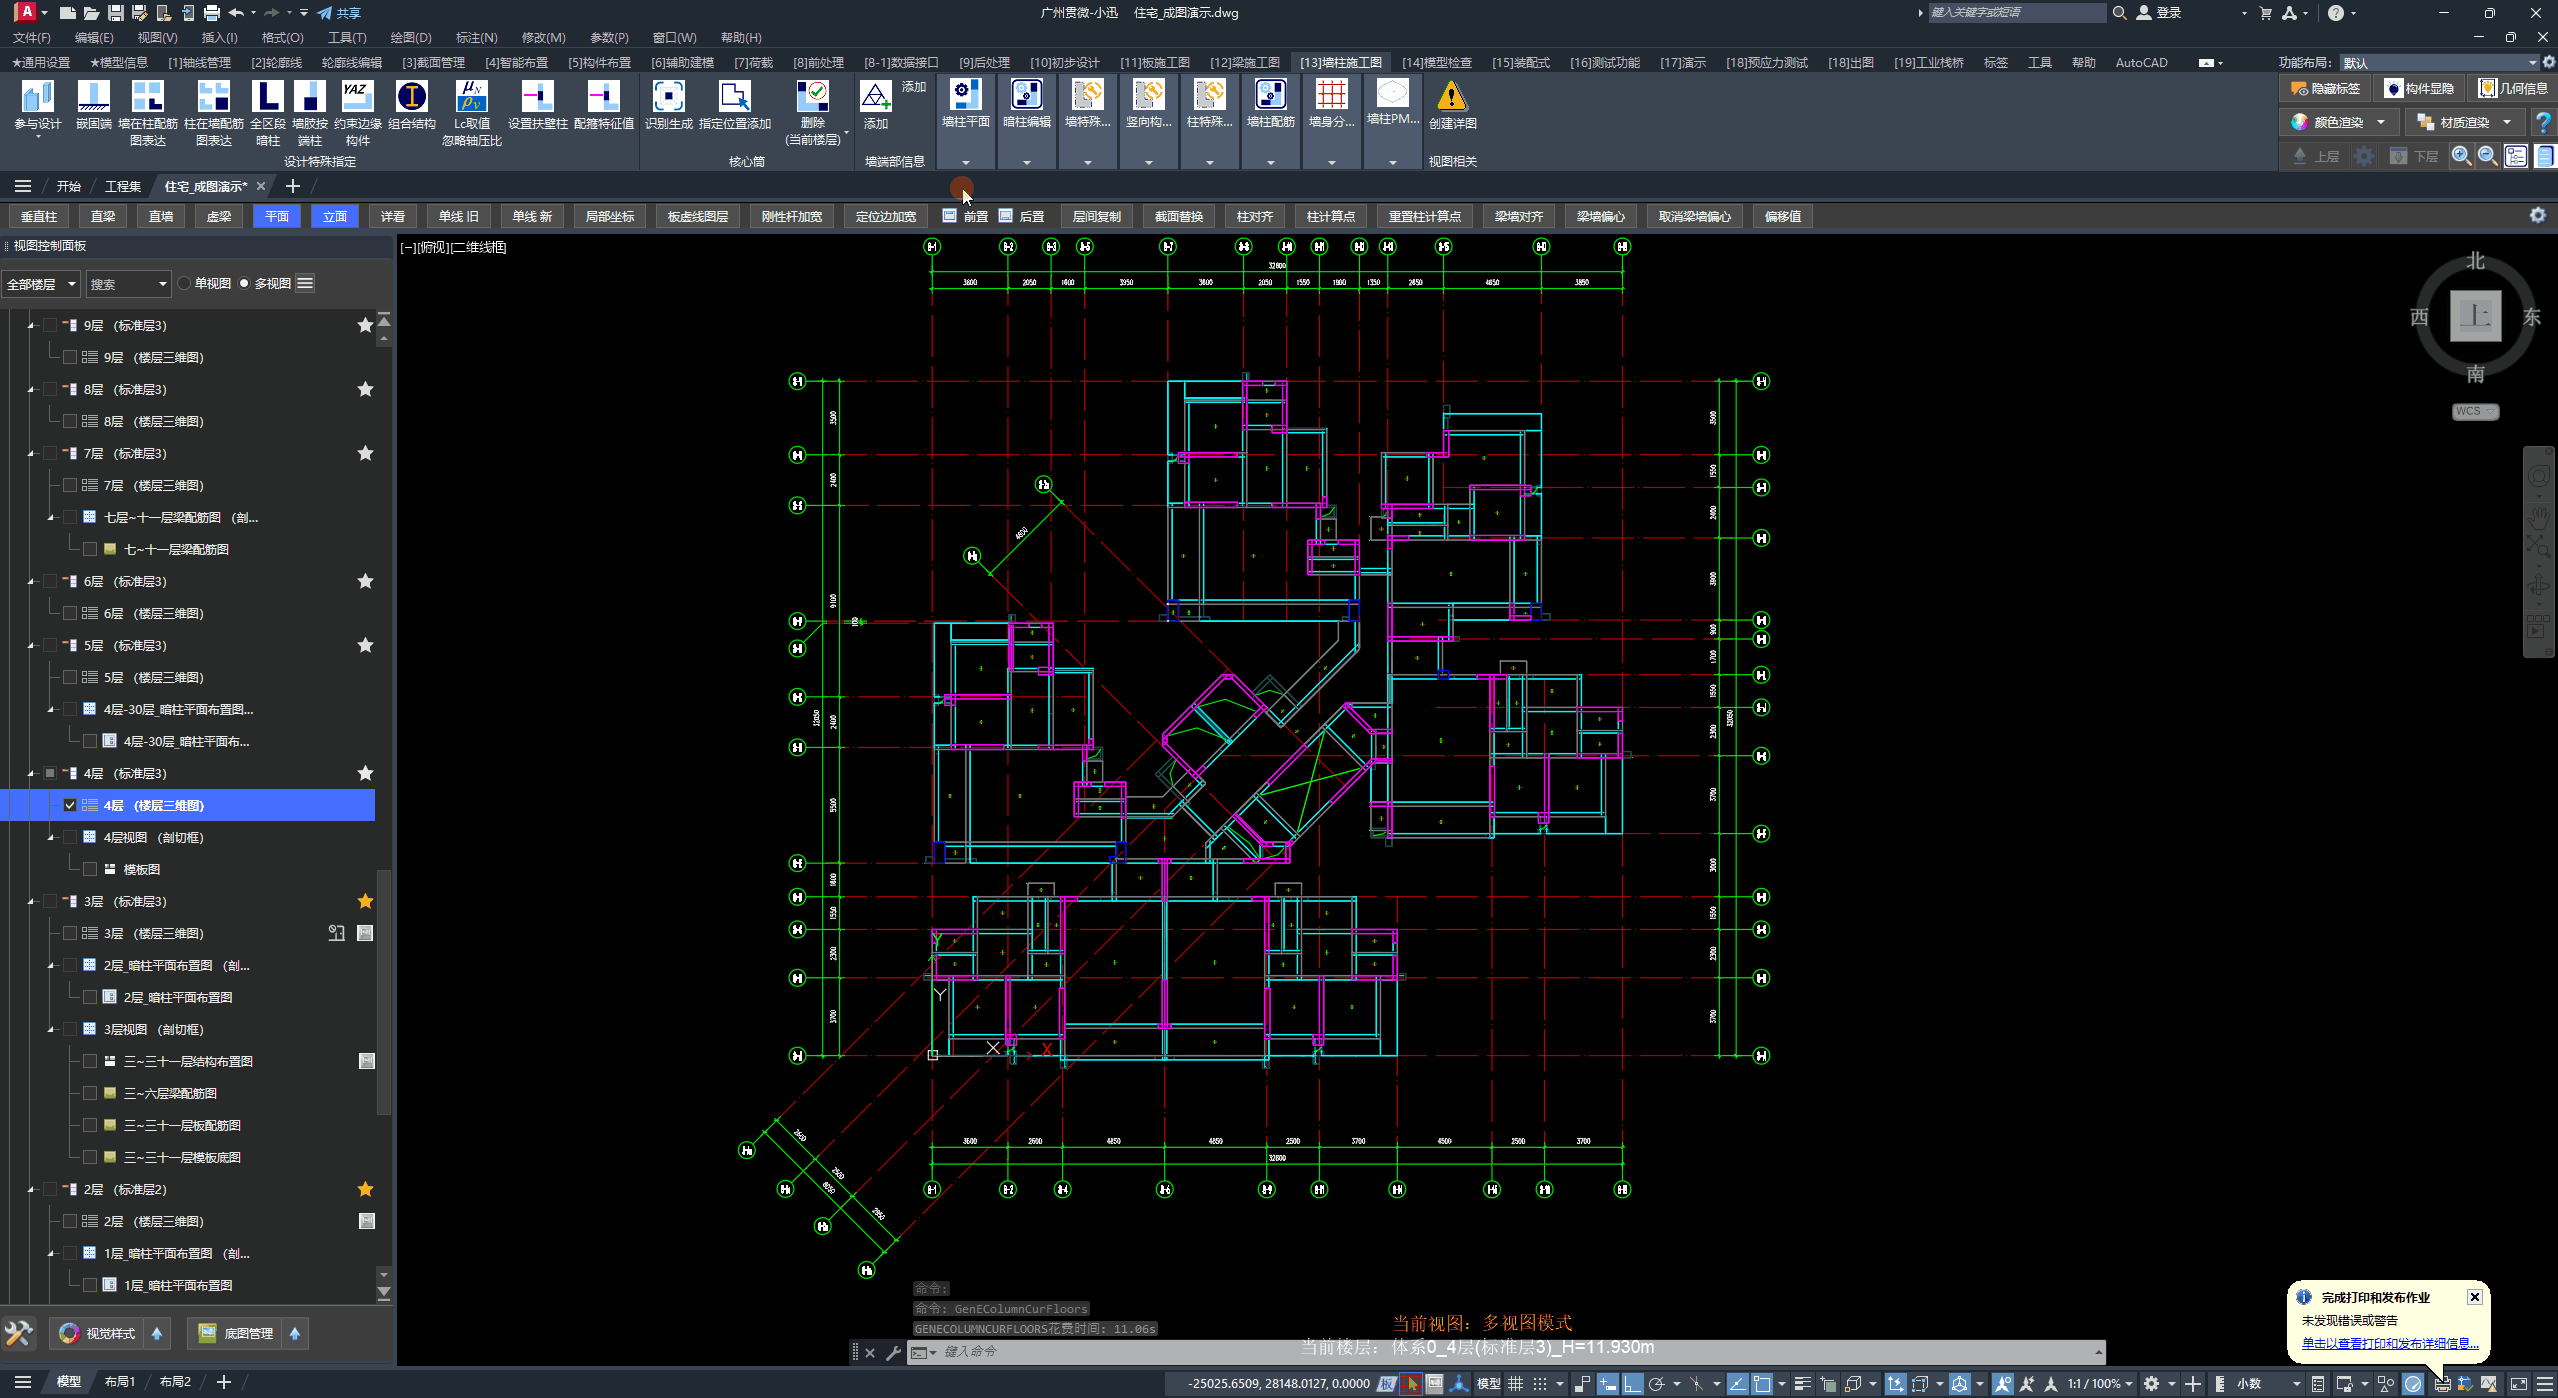Screen dimensions: 2558x1398
Task: Open the 颜色渲染 color option
Action: pyautogui.click(x=2338, y=122)
